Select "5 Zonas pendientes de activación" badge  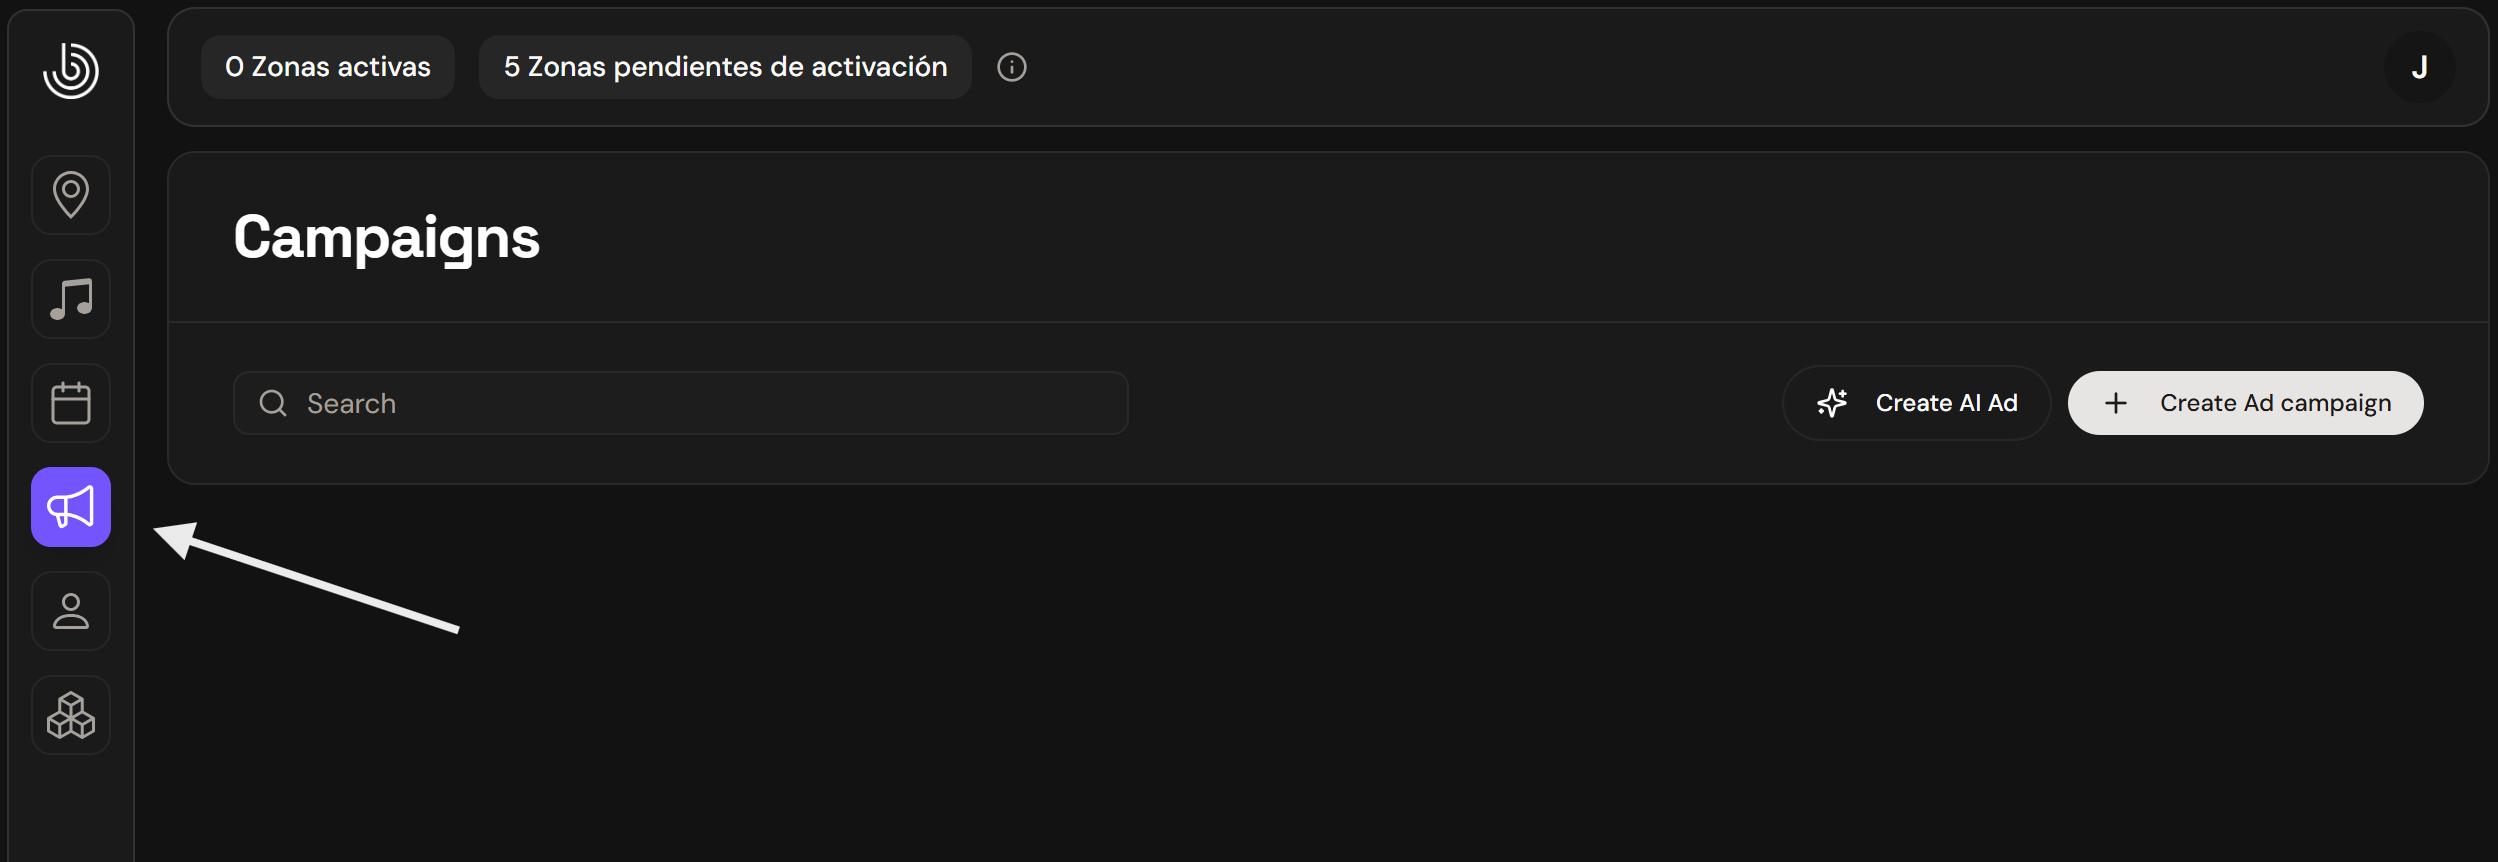[x=725, y=67]
